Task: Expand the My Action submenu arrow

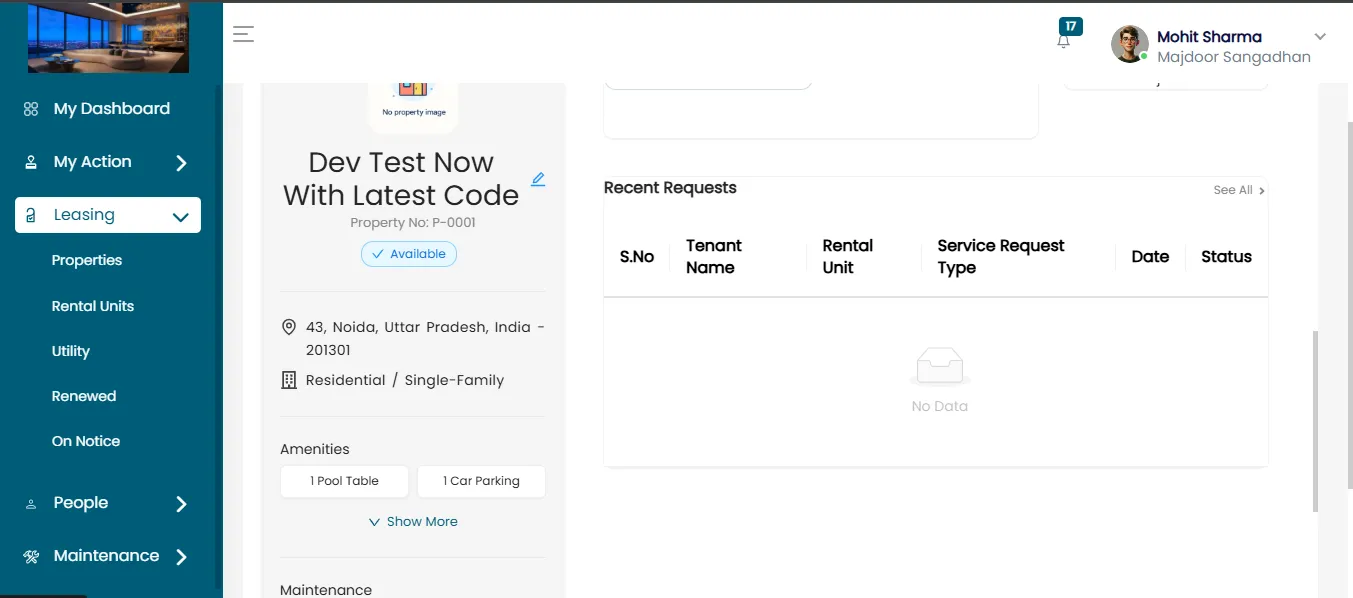Action: (181, 163)
